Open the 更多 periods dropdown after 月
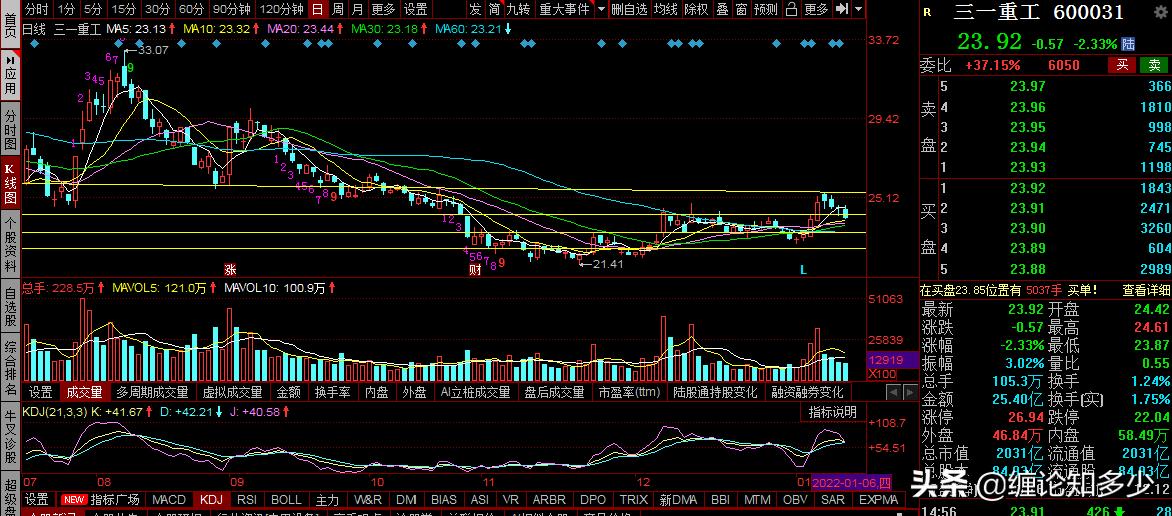The height and width of the screenshot is (516, 1172). 383,9
